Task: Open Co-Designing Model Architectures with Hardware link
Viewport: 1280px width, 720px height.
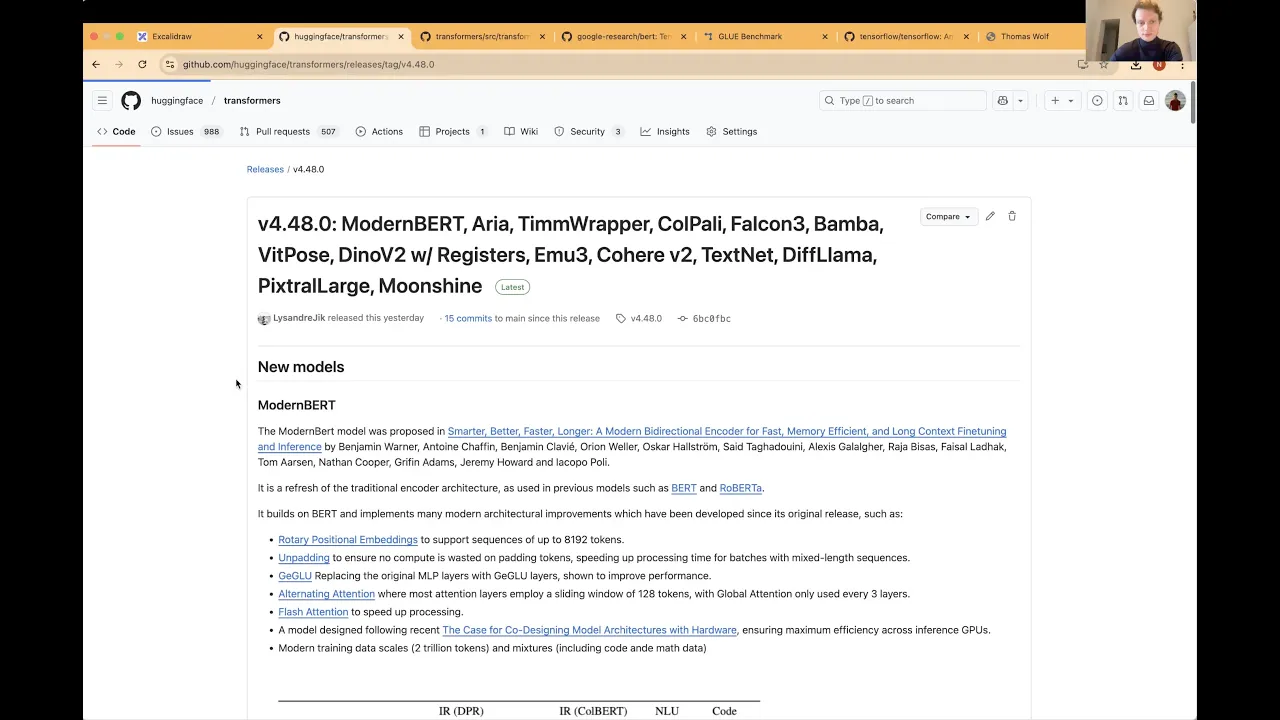Action: pos(589,630)
